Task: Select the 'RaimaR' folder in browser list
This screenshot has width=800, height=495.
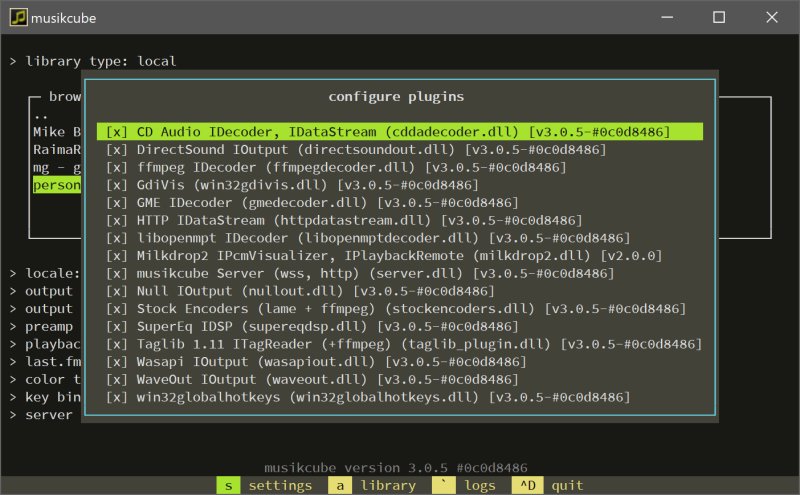Action: (57, 150)
